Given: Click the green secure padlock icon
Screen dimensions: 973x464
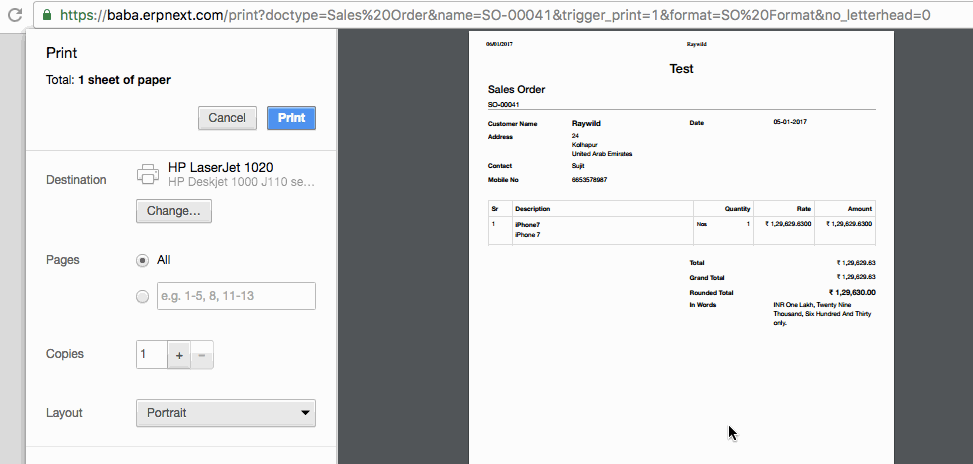Looking at the screenshot, I should pyautogui.click(x=47, y=14).
